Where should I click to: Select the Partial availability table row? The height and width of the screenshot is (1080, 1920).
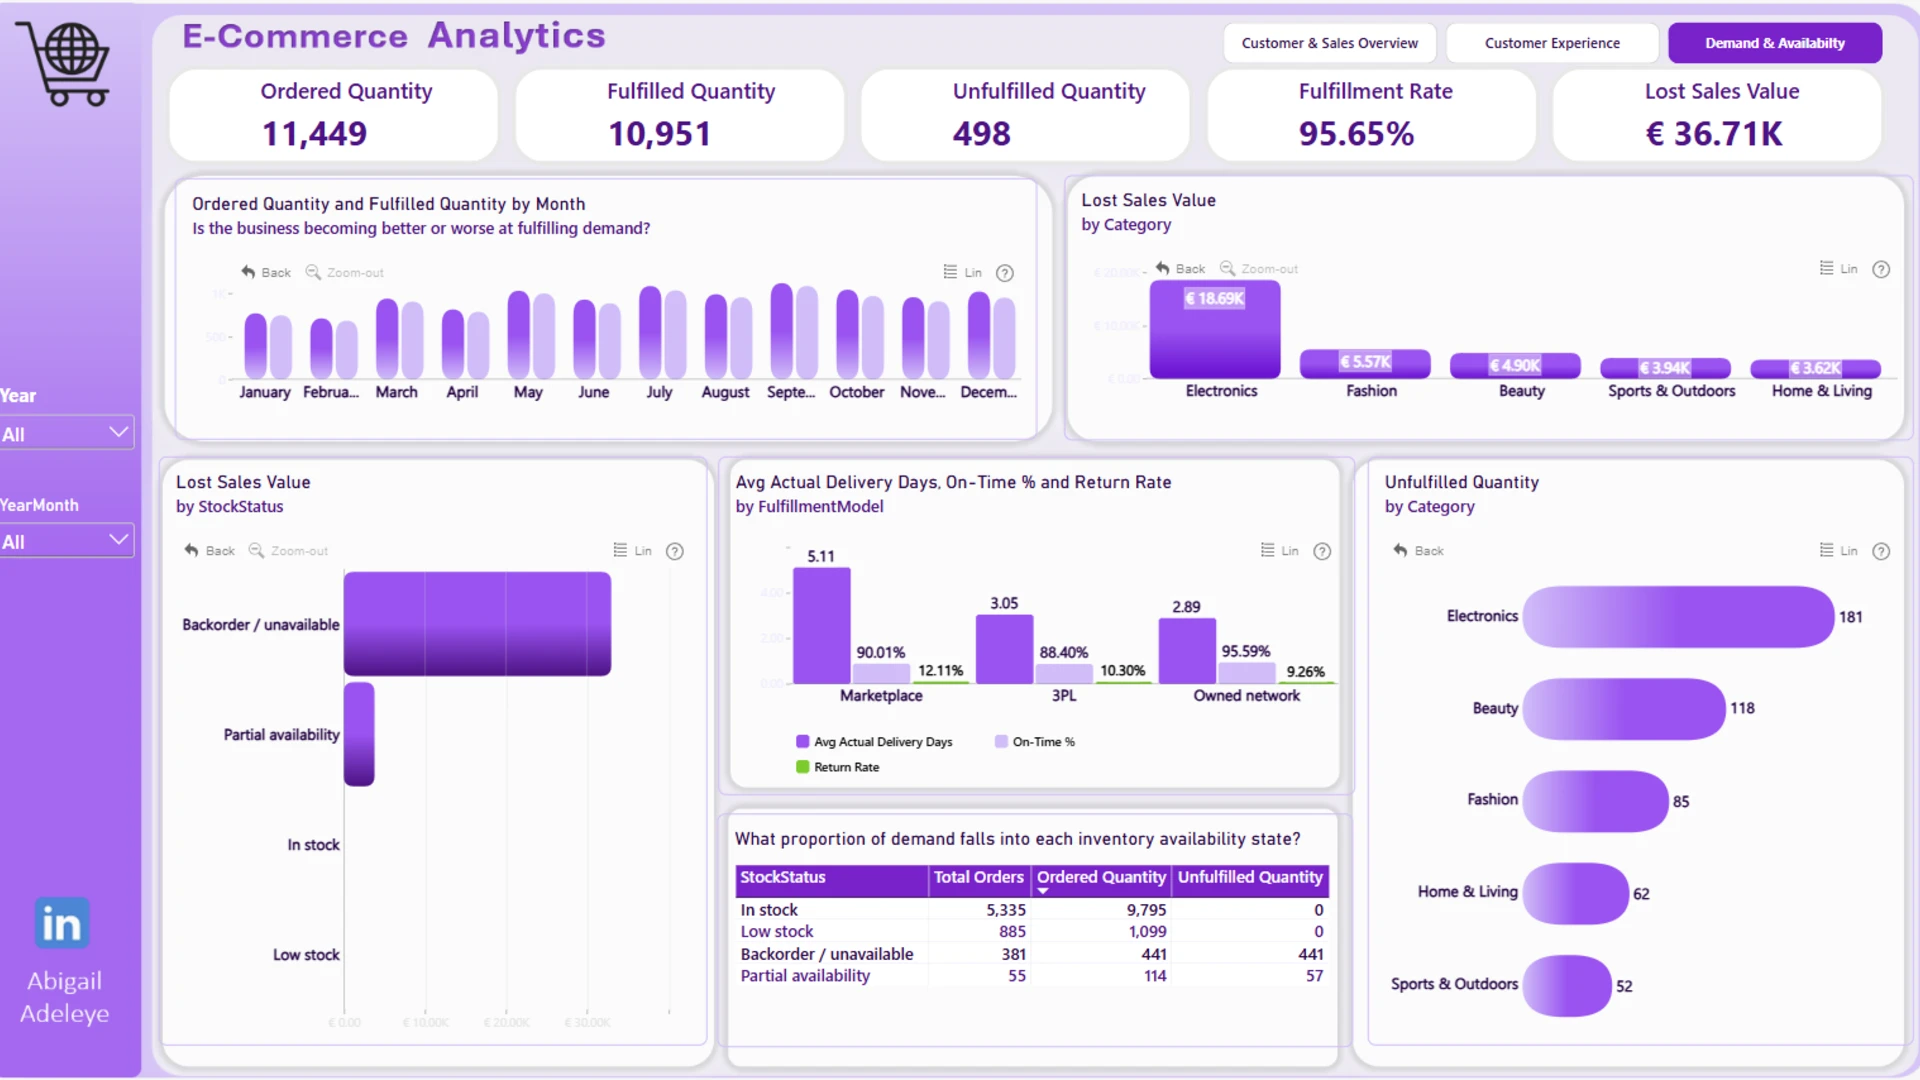[1032, 976]
